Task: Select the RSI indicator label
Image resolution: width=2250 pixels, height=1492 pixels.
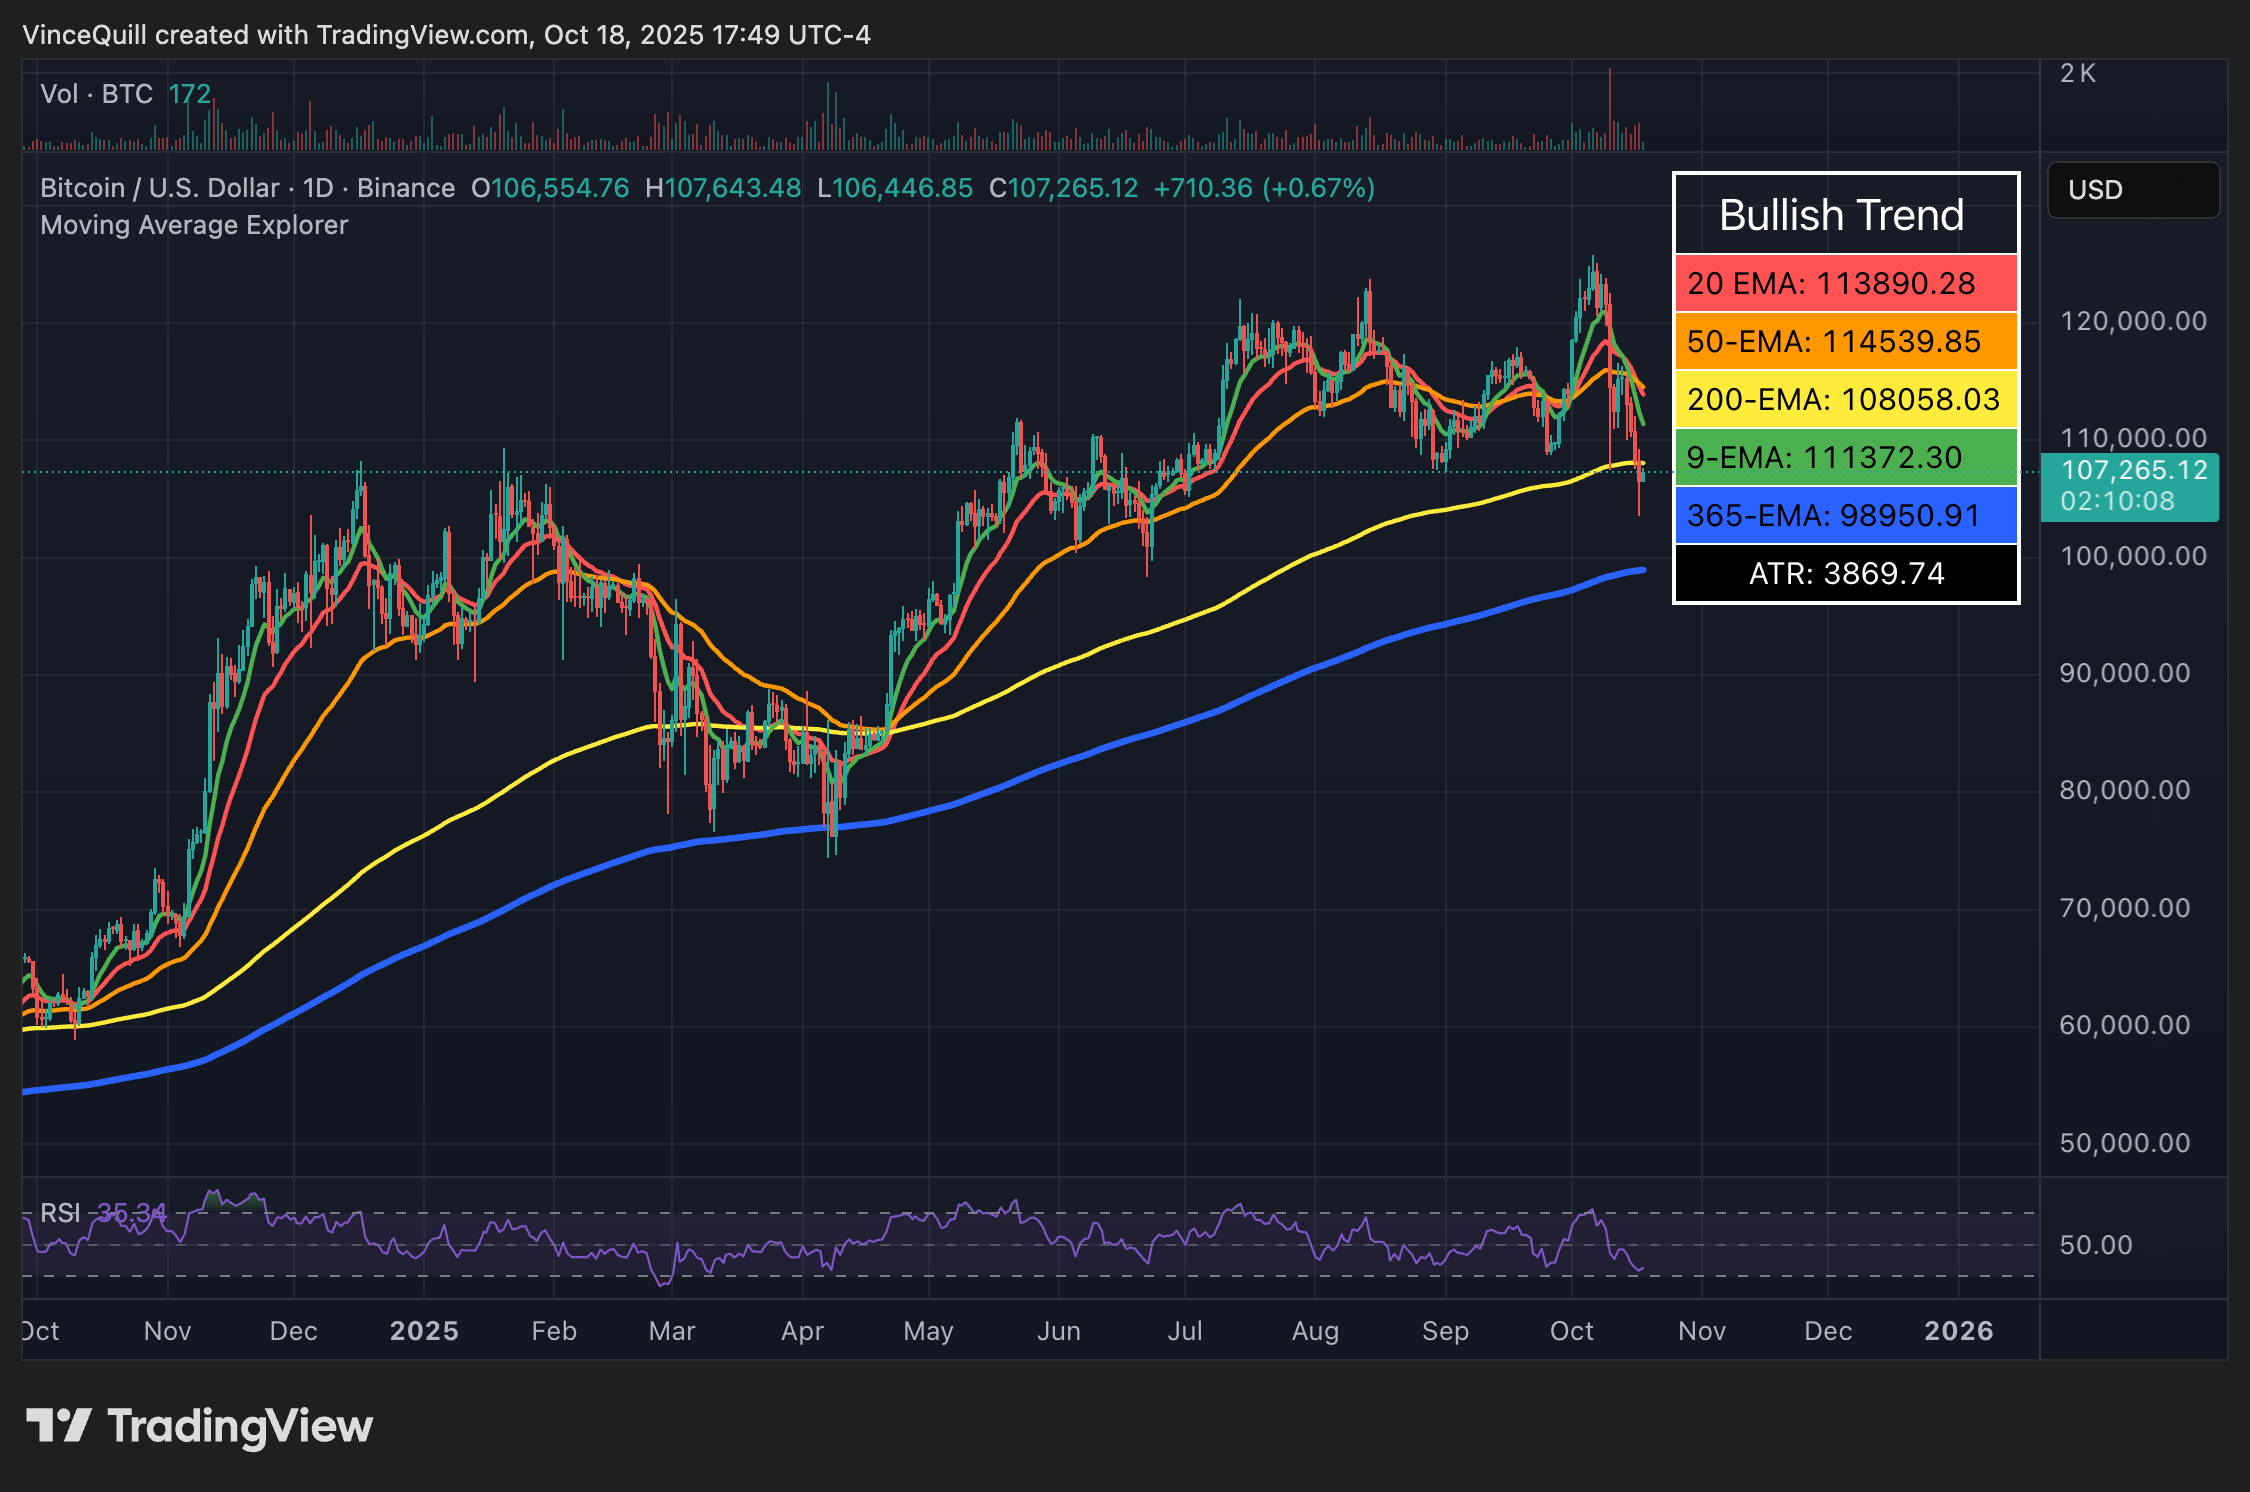Action: coord(62,1213)
